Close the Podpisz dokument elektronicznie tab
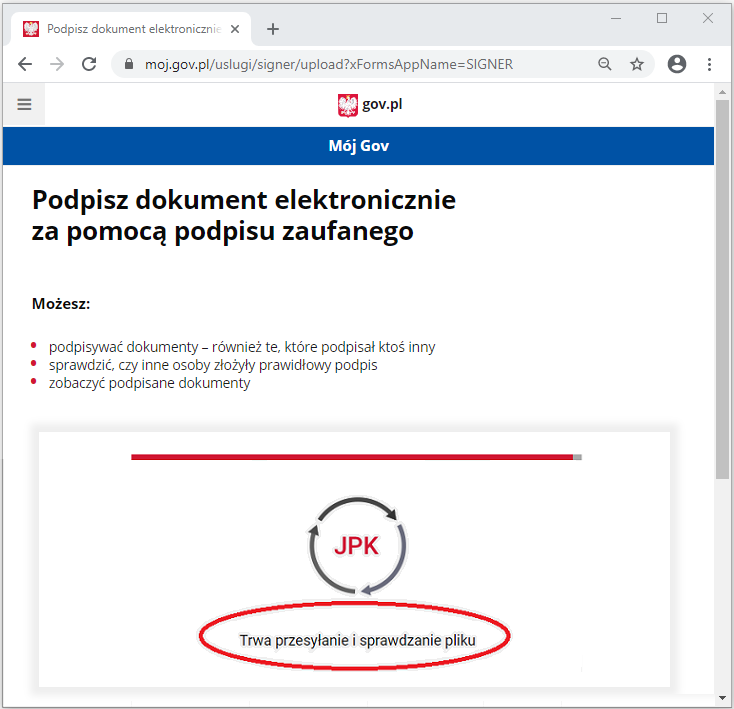This screenshot has width=734, height=709. click(235, 29)
